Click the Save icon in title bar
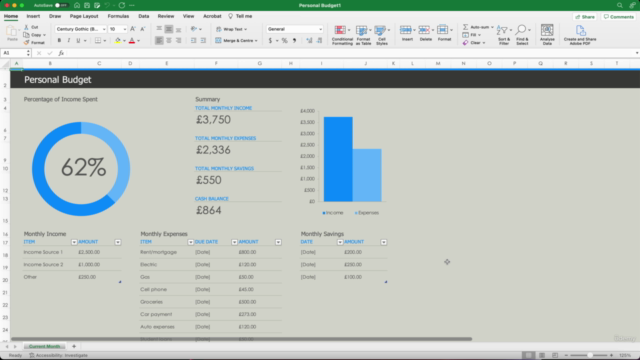 87,5
